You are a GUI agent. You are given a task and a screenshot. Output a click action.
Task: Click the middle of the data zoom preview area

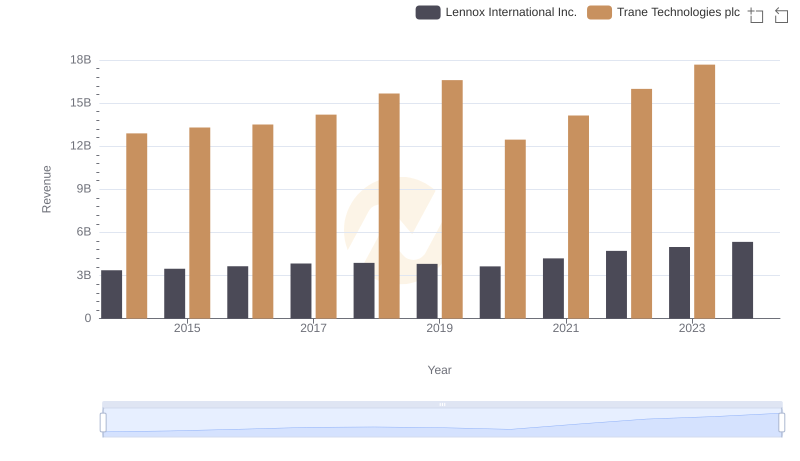click(x=442, y=423)
